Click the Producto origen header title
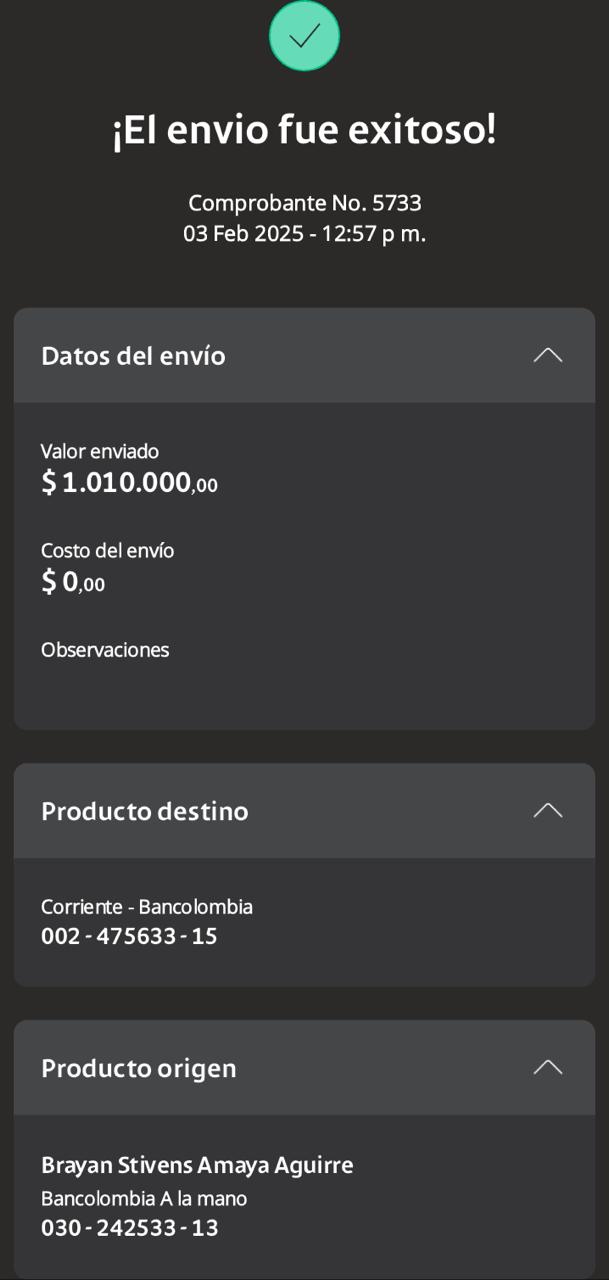 (x=138, y=1068)
